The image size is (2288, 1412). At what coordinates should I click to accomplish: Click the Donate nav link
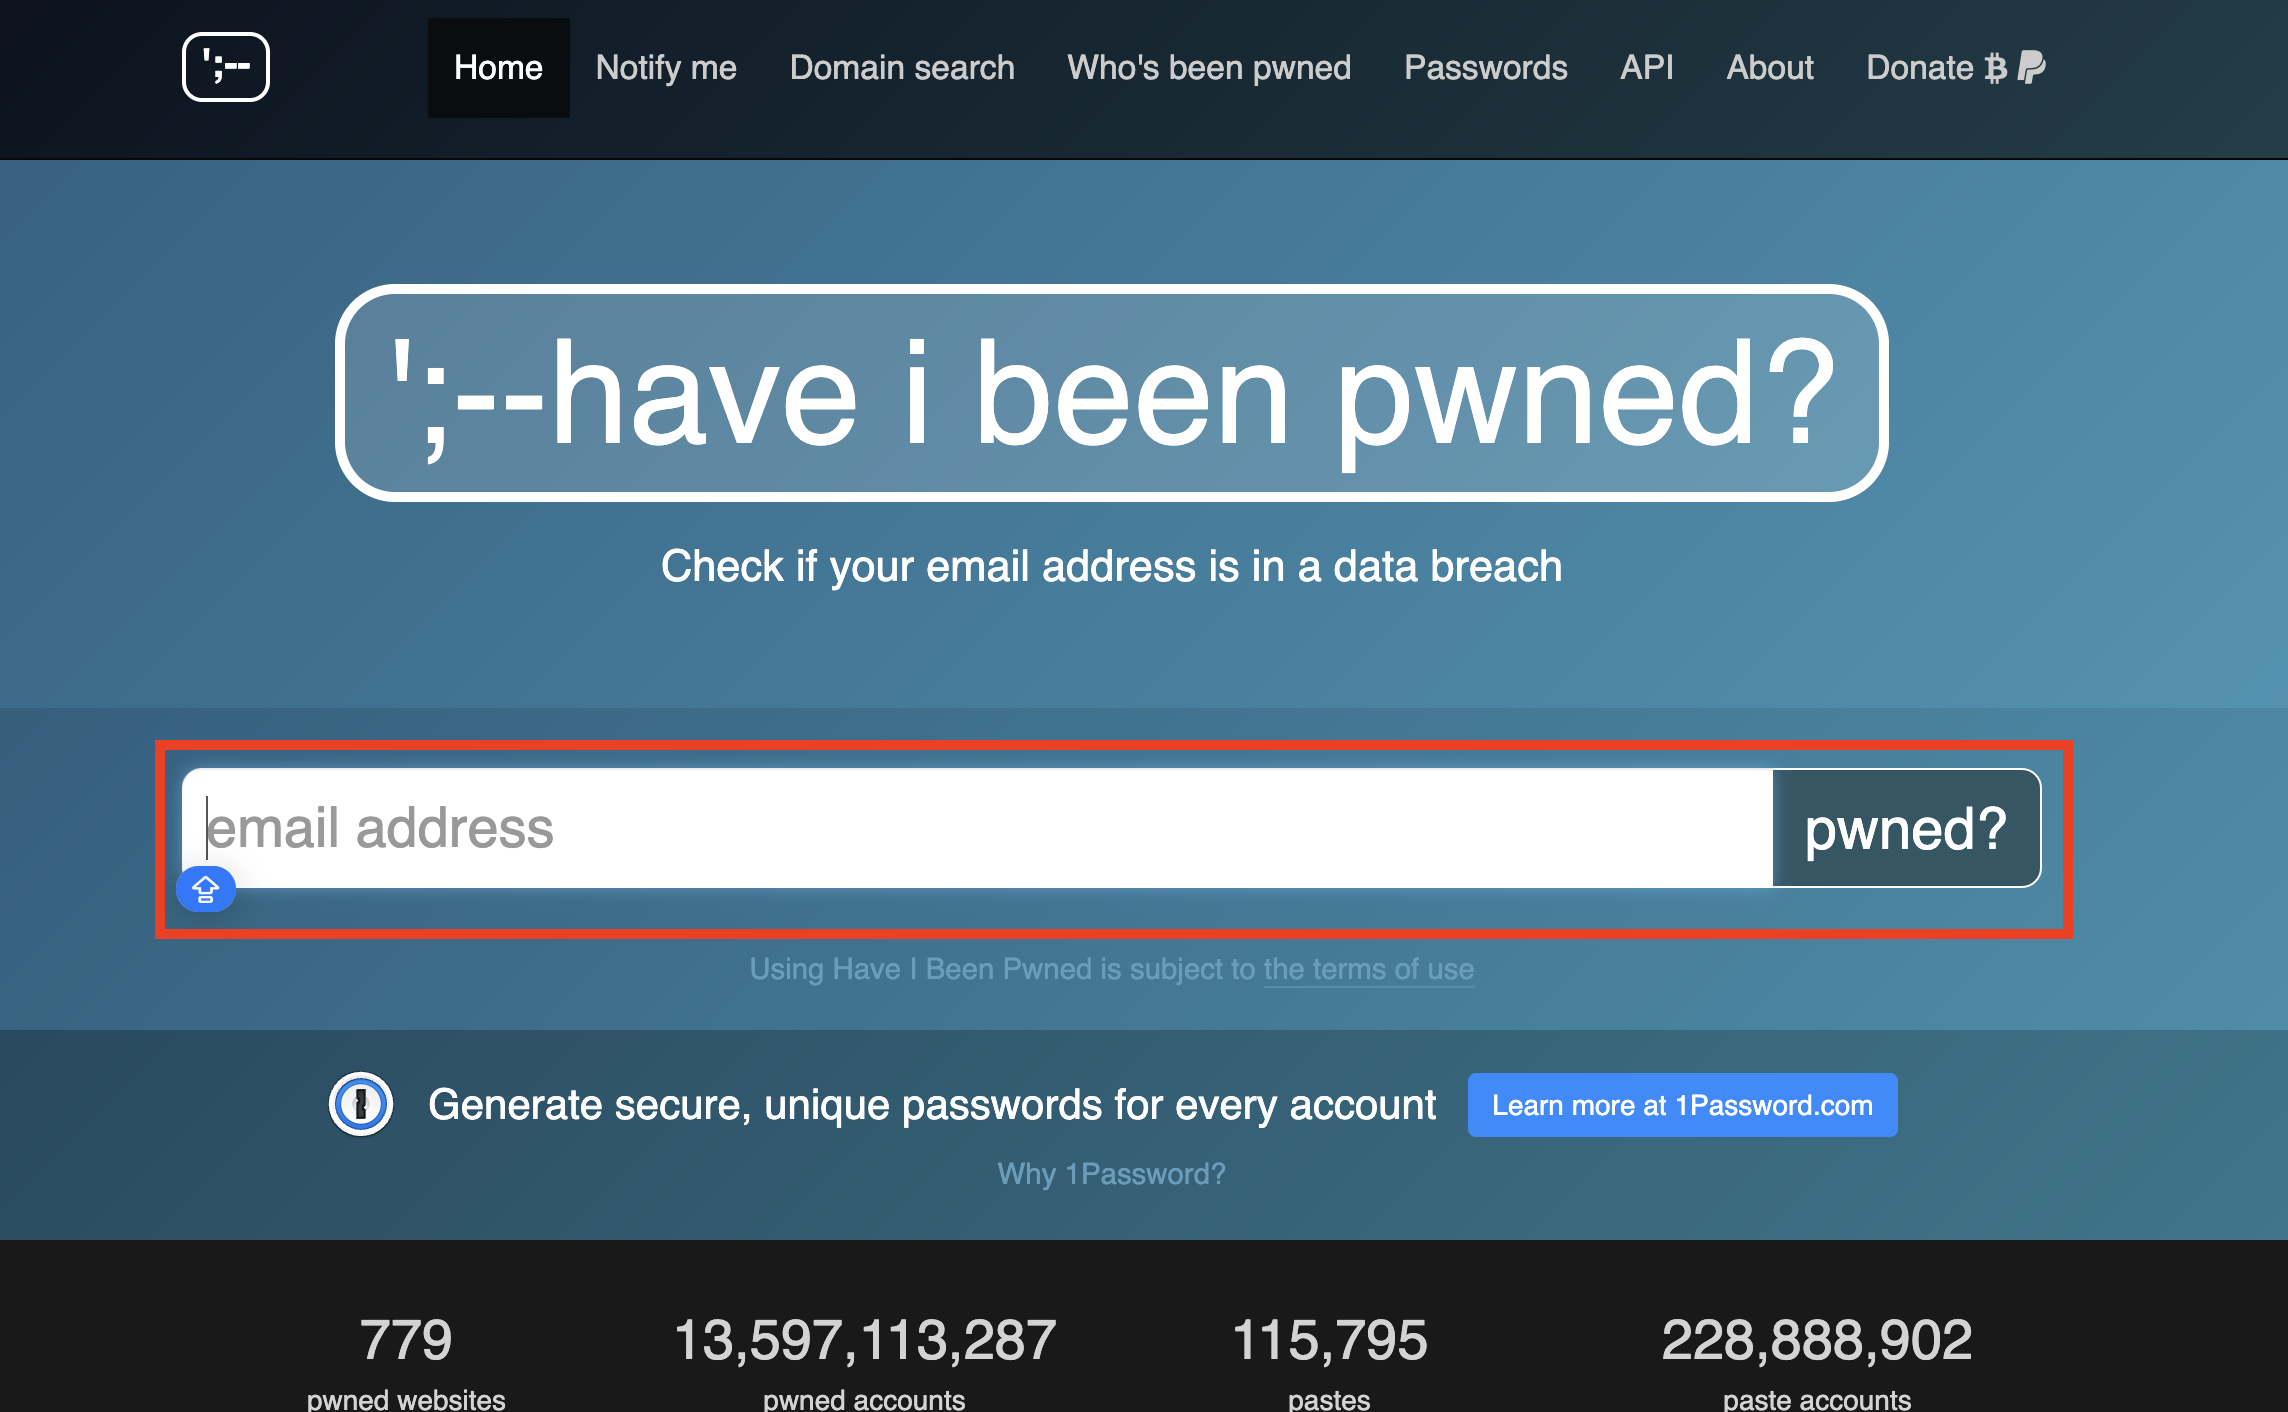(1919, 67)
